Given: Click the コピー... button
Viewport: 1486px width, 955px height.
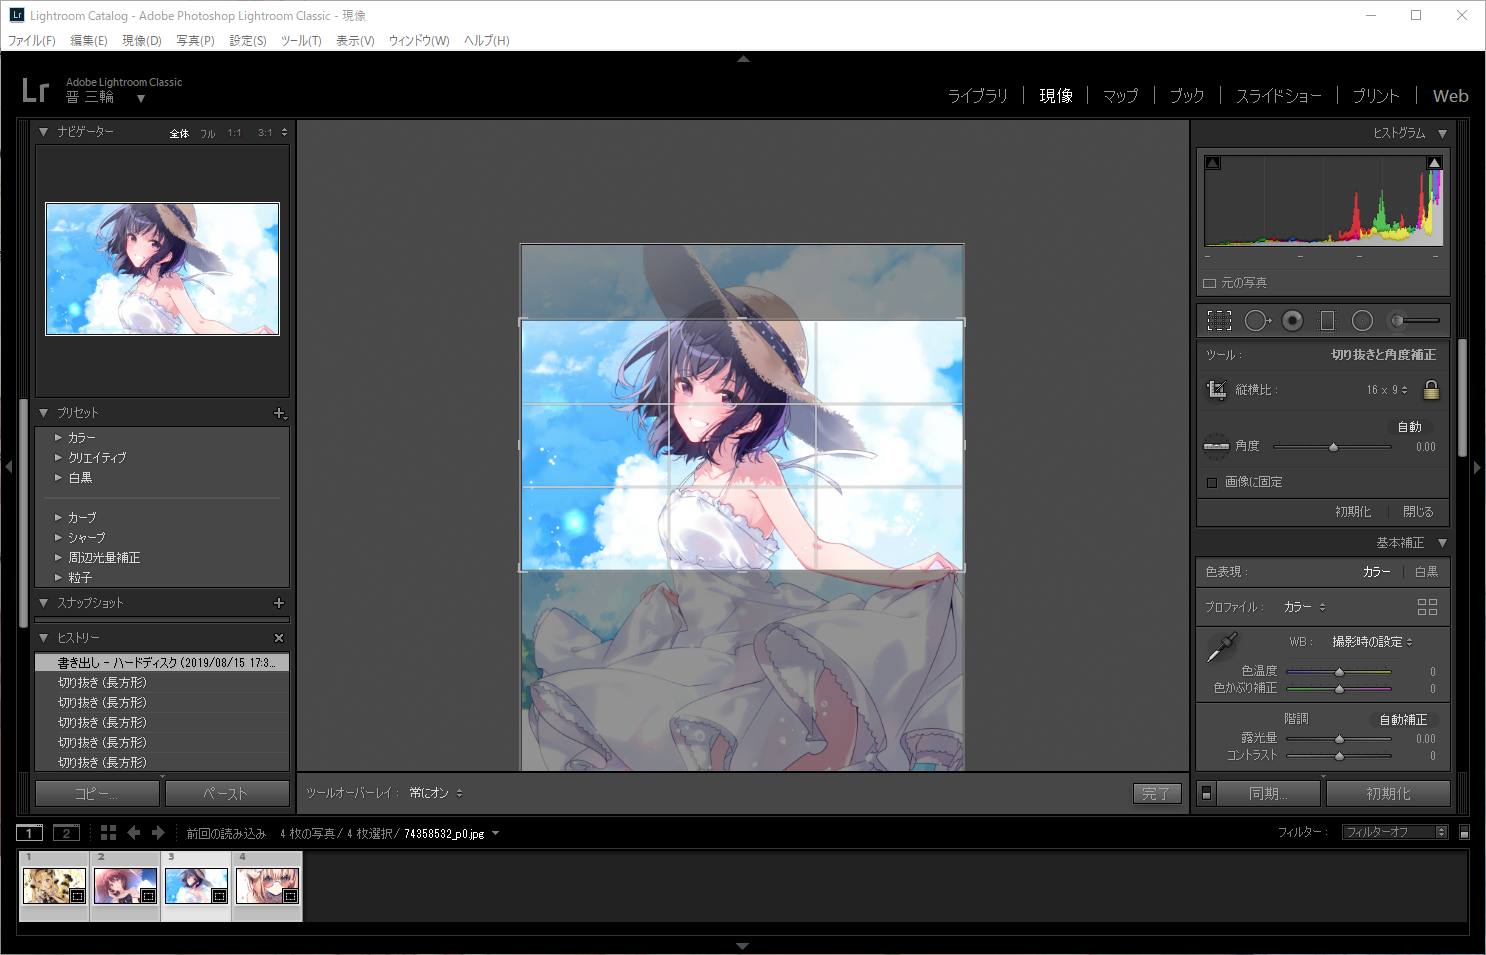Looking at the screenshot, I should coord(97,793).
